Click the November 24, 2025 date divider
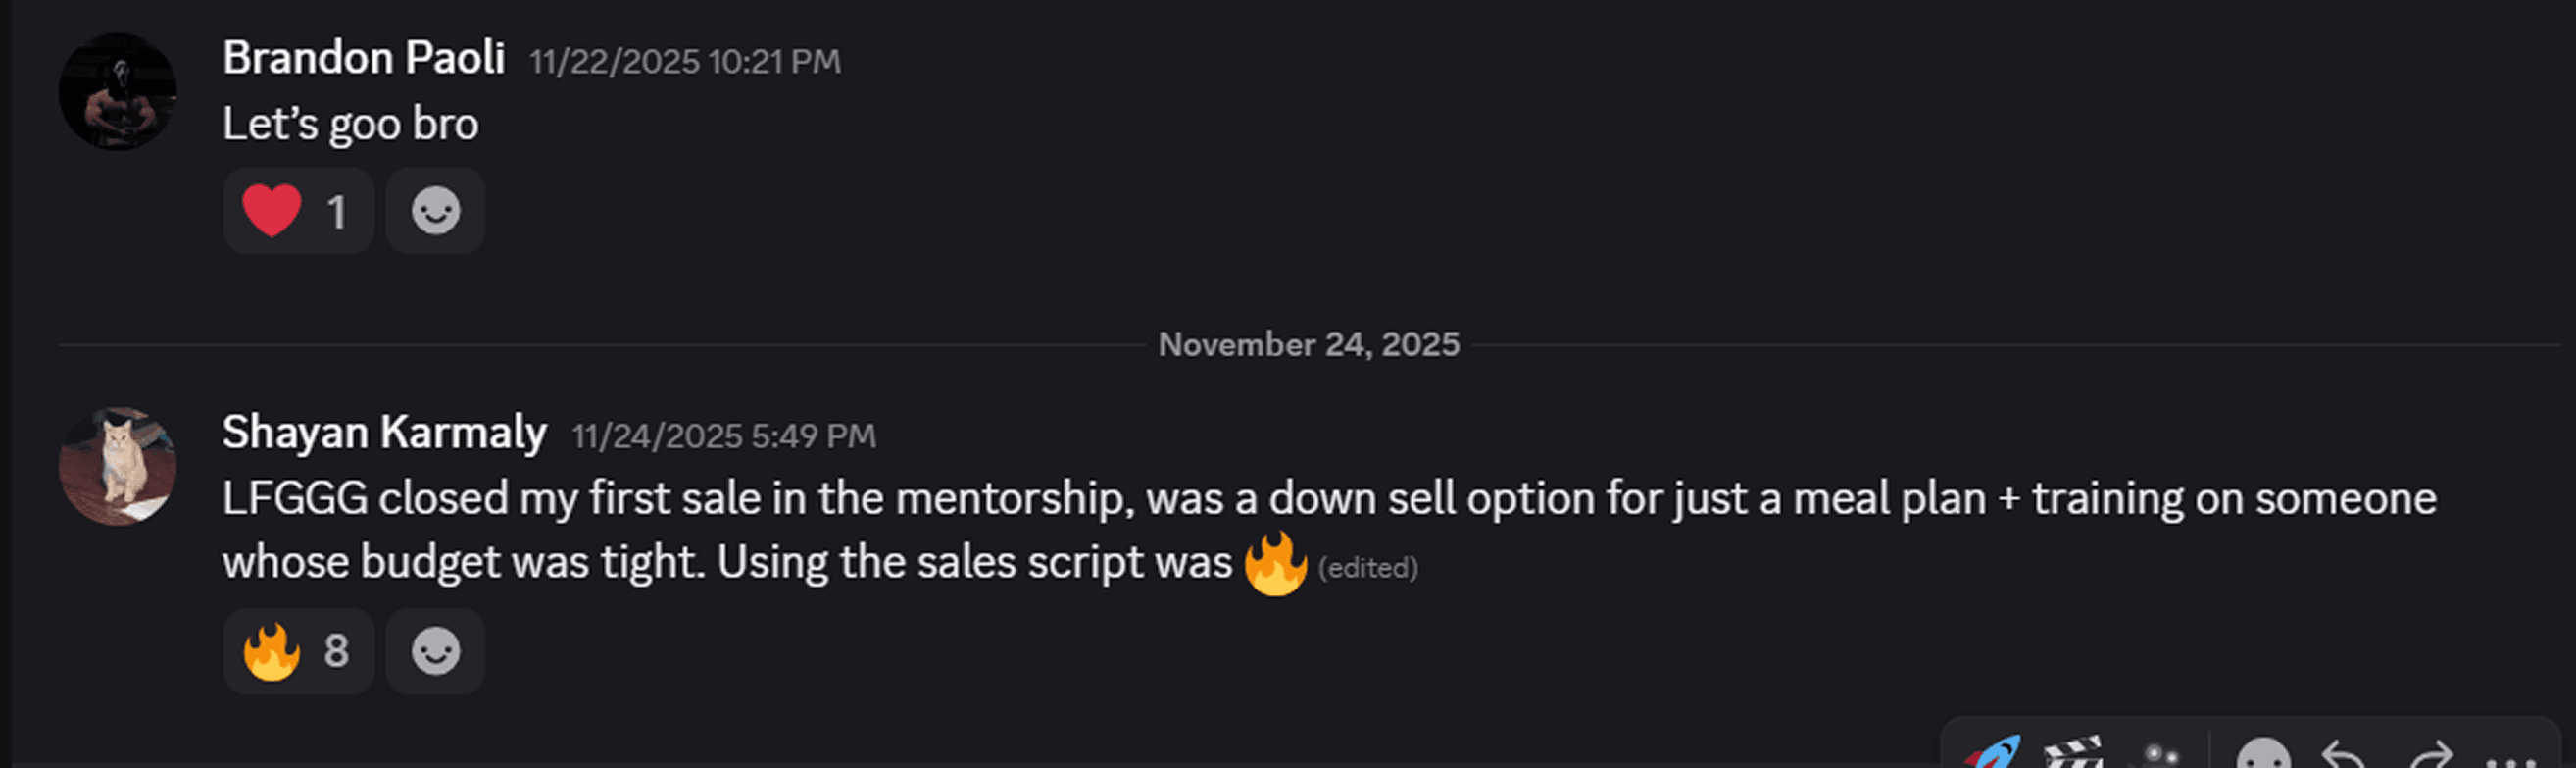2576x768 pixels. [x=1308, y=343]
